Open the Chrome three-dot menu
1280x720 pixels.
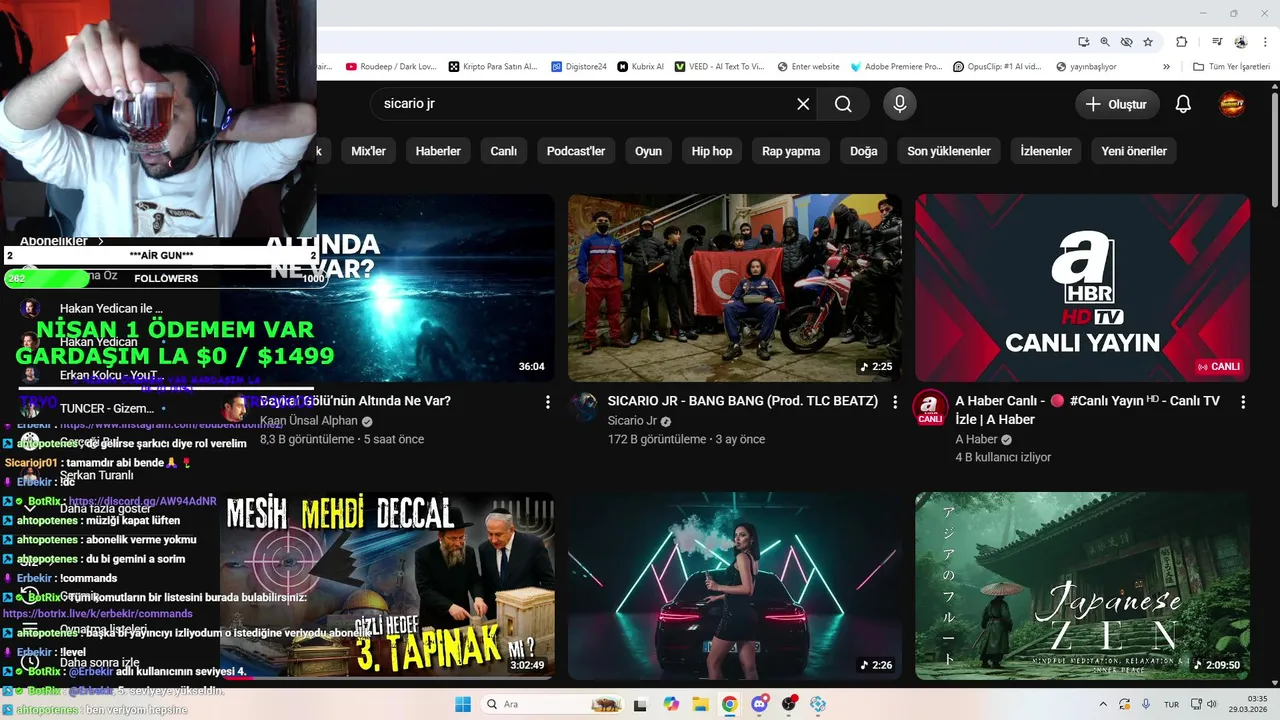pos(1265,42)
